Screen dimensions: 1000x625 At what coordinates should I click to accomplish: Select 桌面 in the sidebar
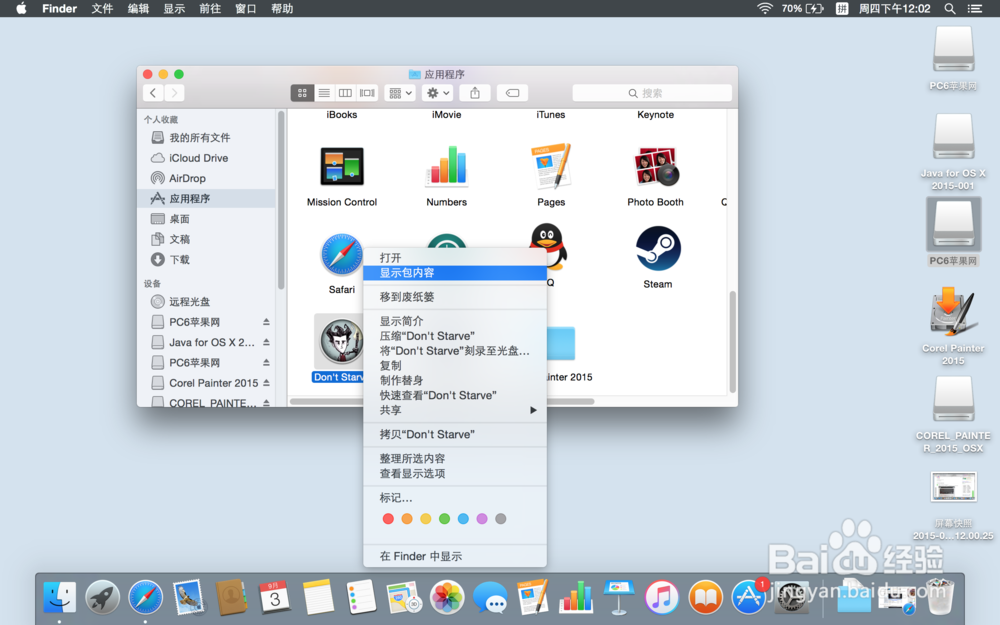click(x=207, y=219)
